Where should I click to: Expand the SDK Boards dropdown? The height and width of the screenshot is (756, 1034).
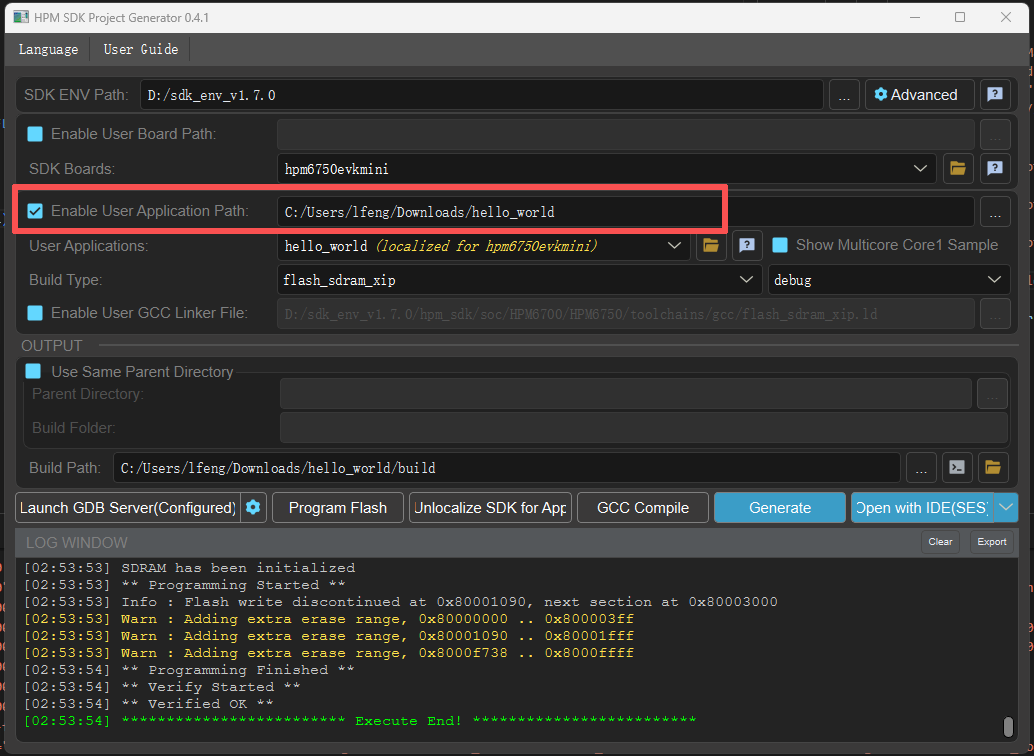coord(920,169)
